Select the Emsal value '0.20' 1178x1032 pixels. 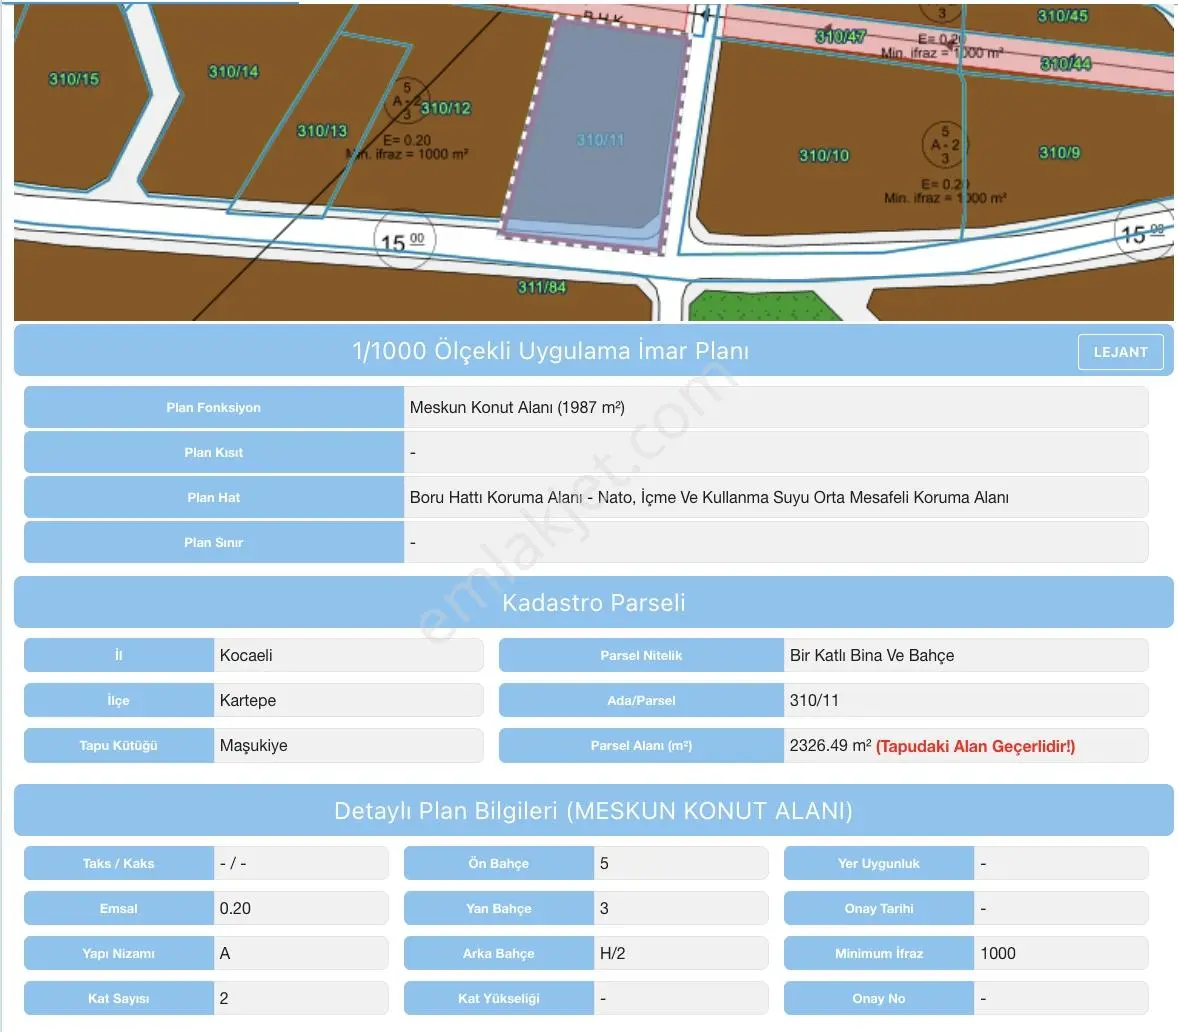(x=235, y=908)
